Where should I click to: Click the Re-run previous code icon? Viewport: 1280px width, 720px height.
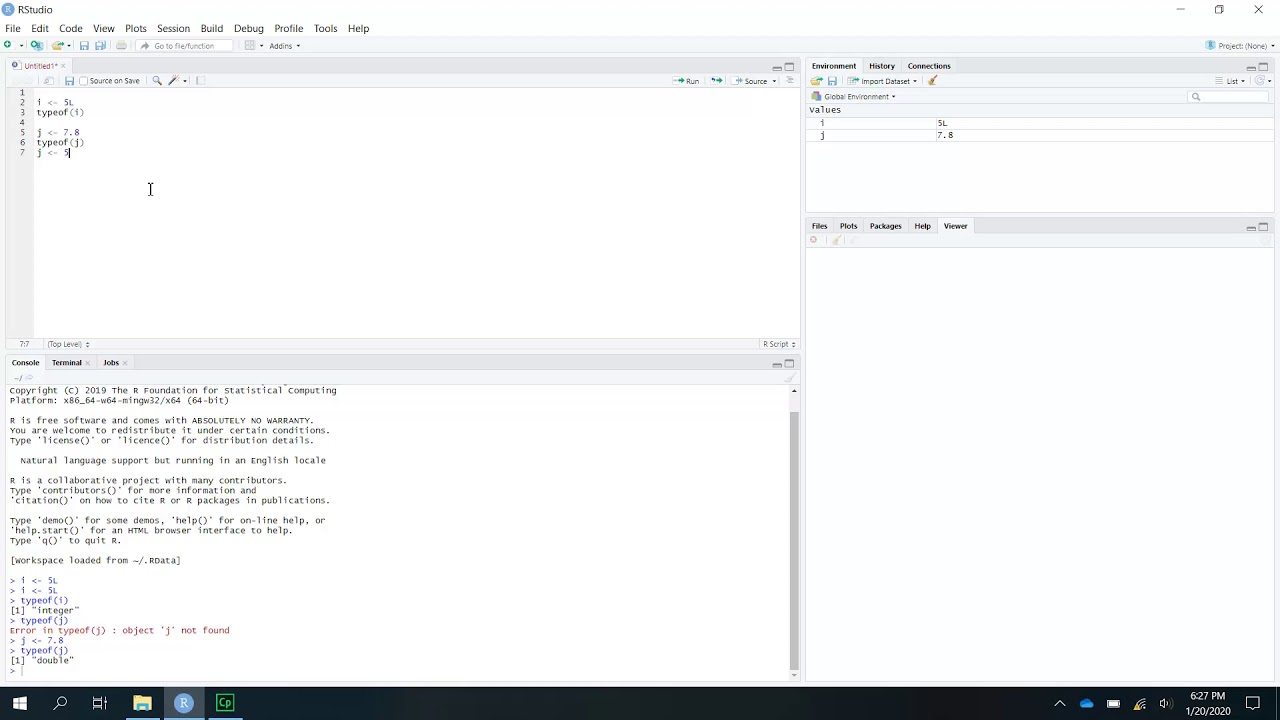coord(716,81)
